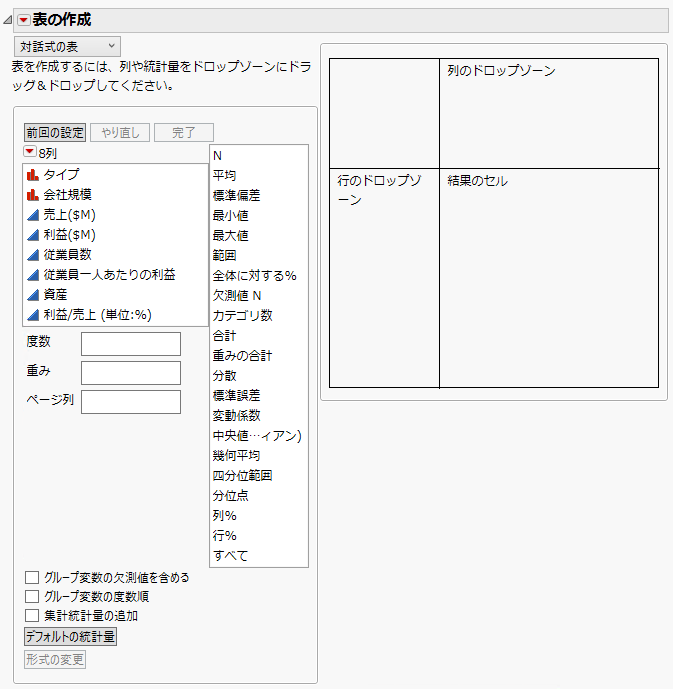Enable グループ変数の欠測値を含める checkbox
Screen dimensions: 673x689
(32, 577)
